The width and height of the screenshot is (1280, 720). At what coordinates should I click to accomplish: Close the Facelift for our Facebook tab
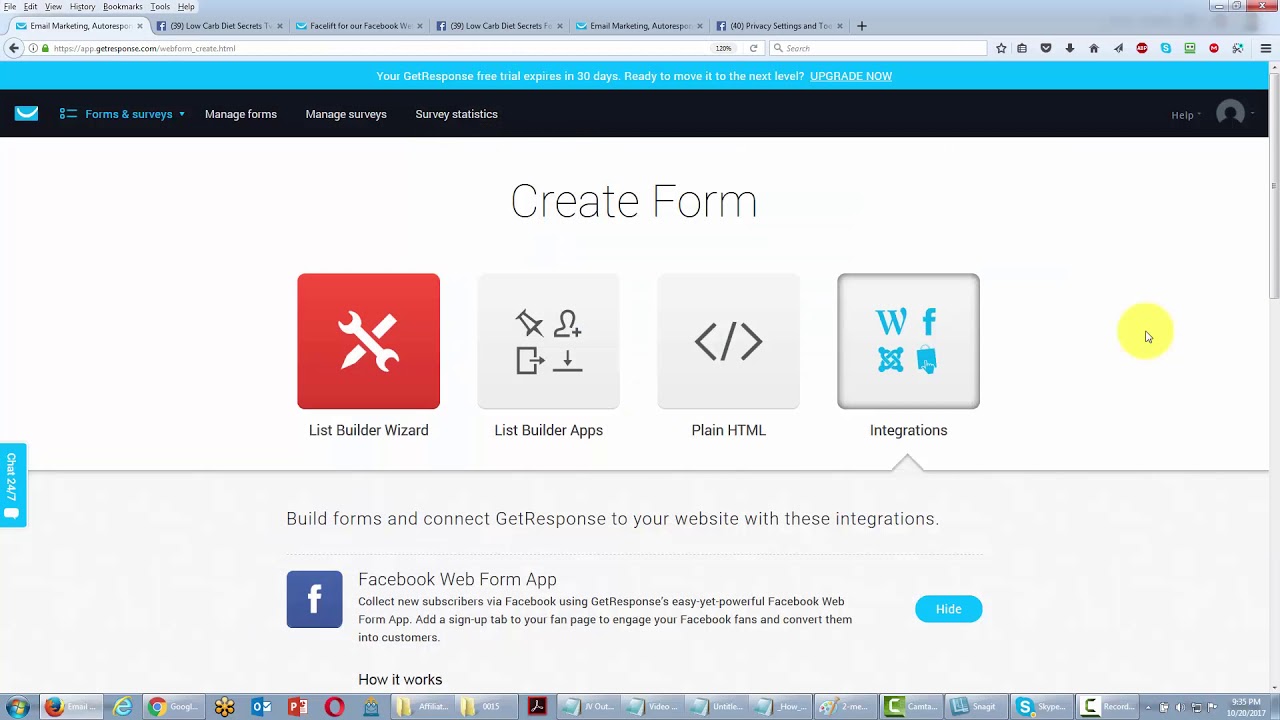tap(419, 26)
